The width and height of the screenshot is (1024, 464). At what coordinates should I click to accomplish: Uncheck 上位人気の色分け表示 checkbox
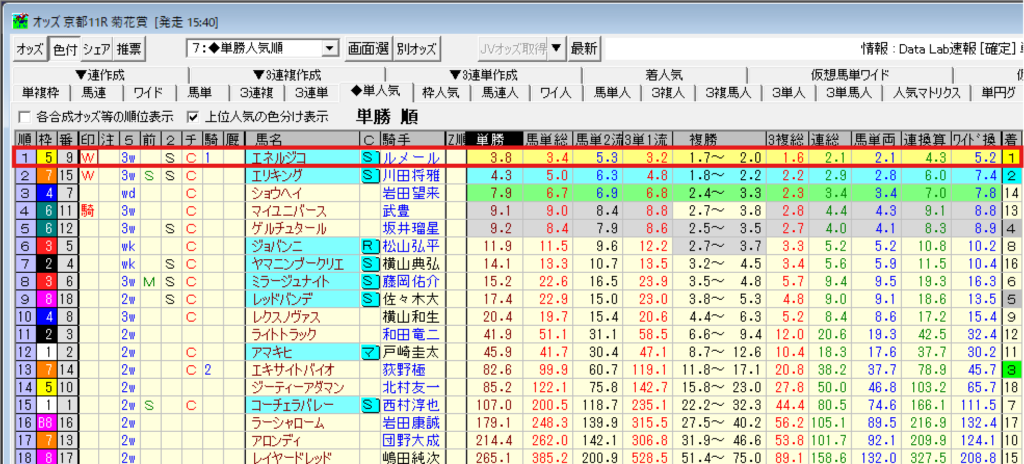pos(193,116)
